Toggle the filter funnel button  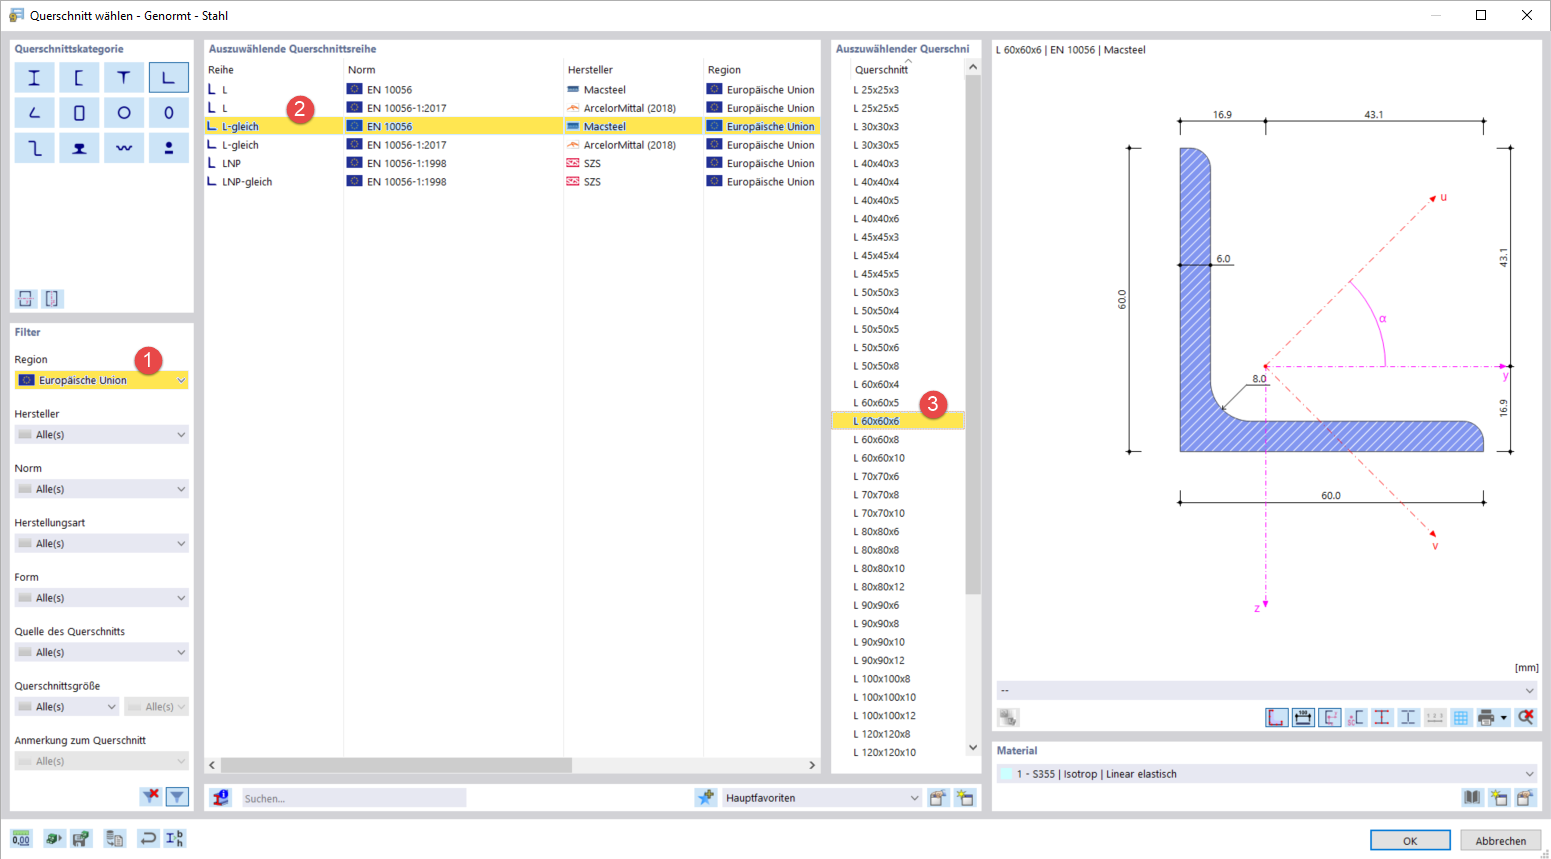(x=177, y=796)
